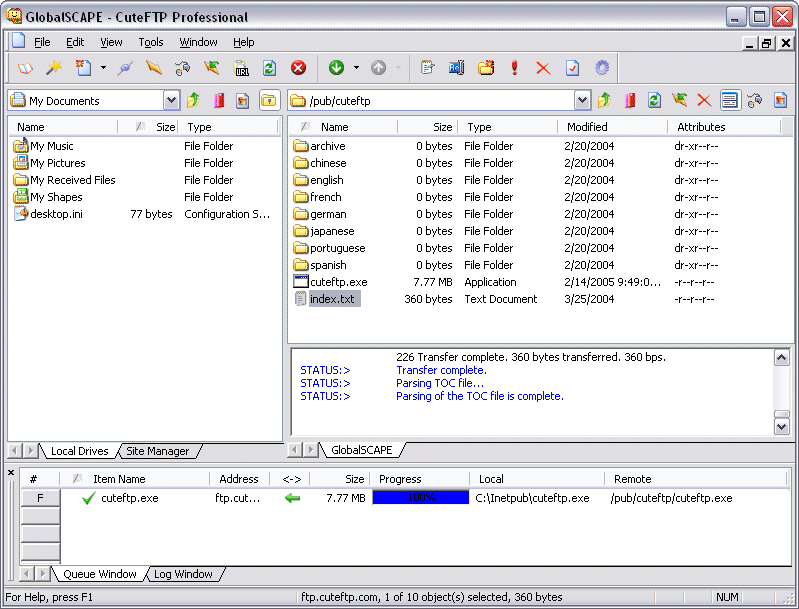
Task: Click the green Download arrow icon
Action: [x=336, y=68]
